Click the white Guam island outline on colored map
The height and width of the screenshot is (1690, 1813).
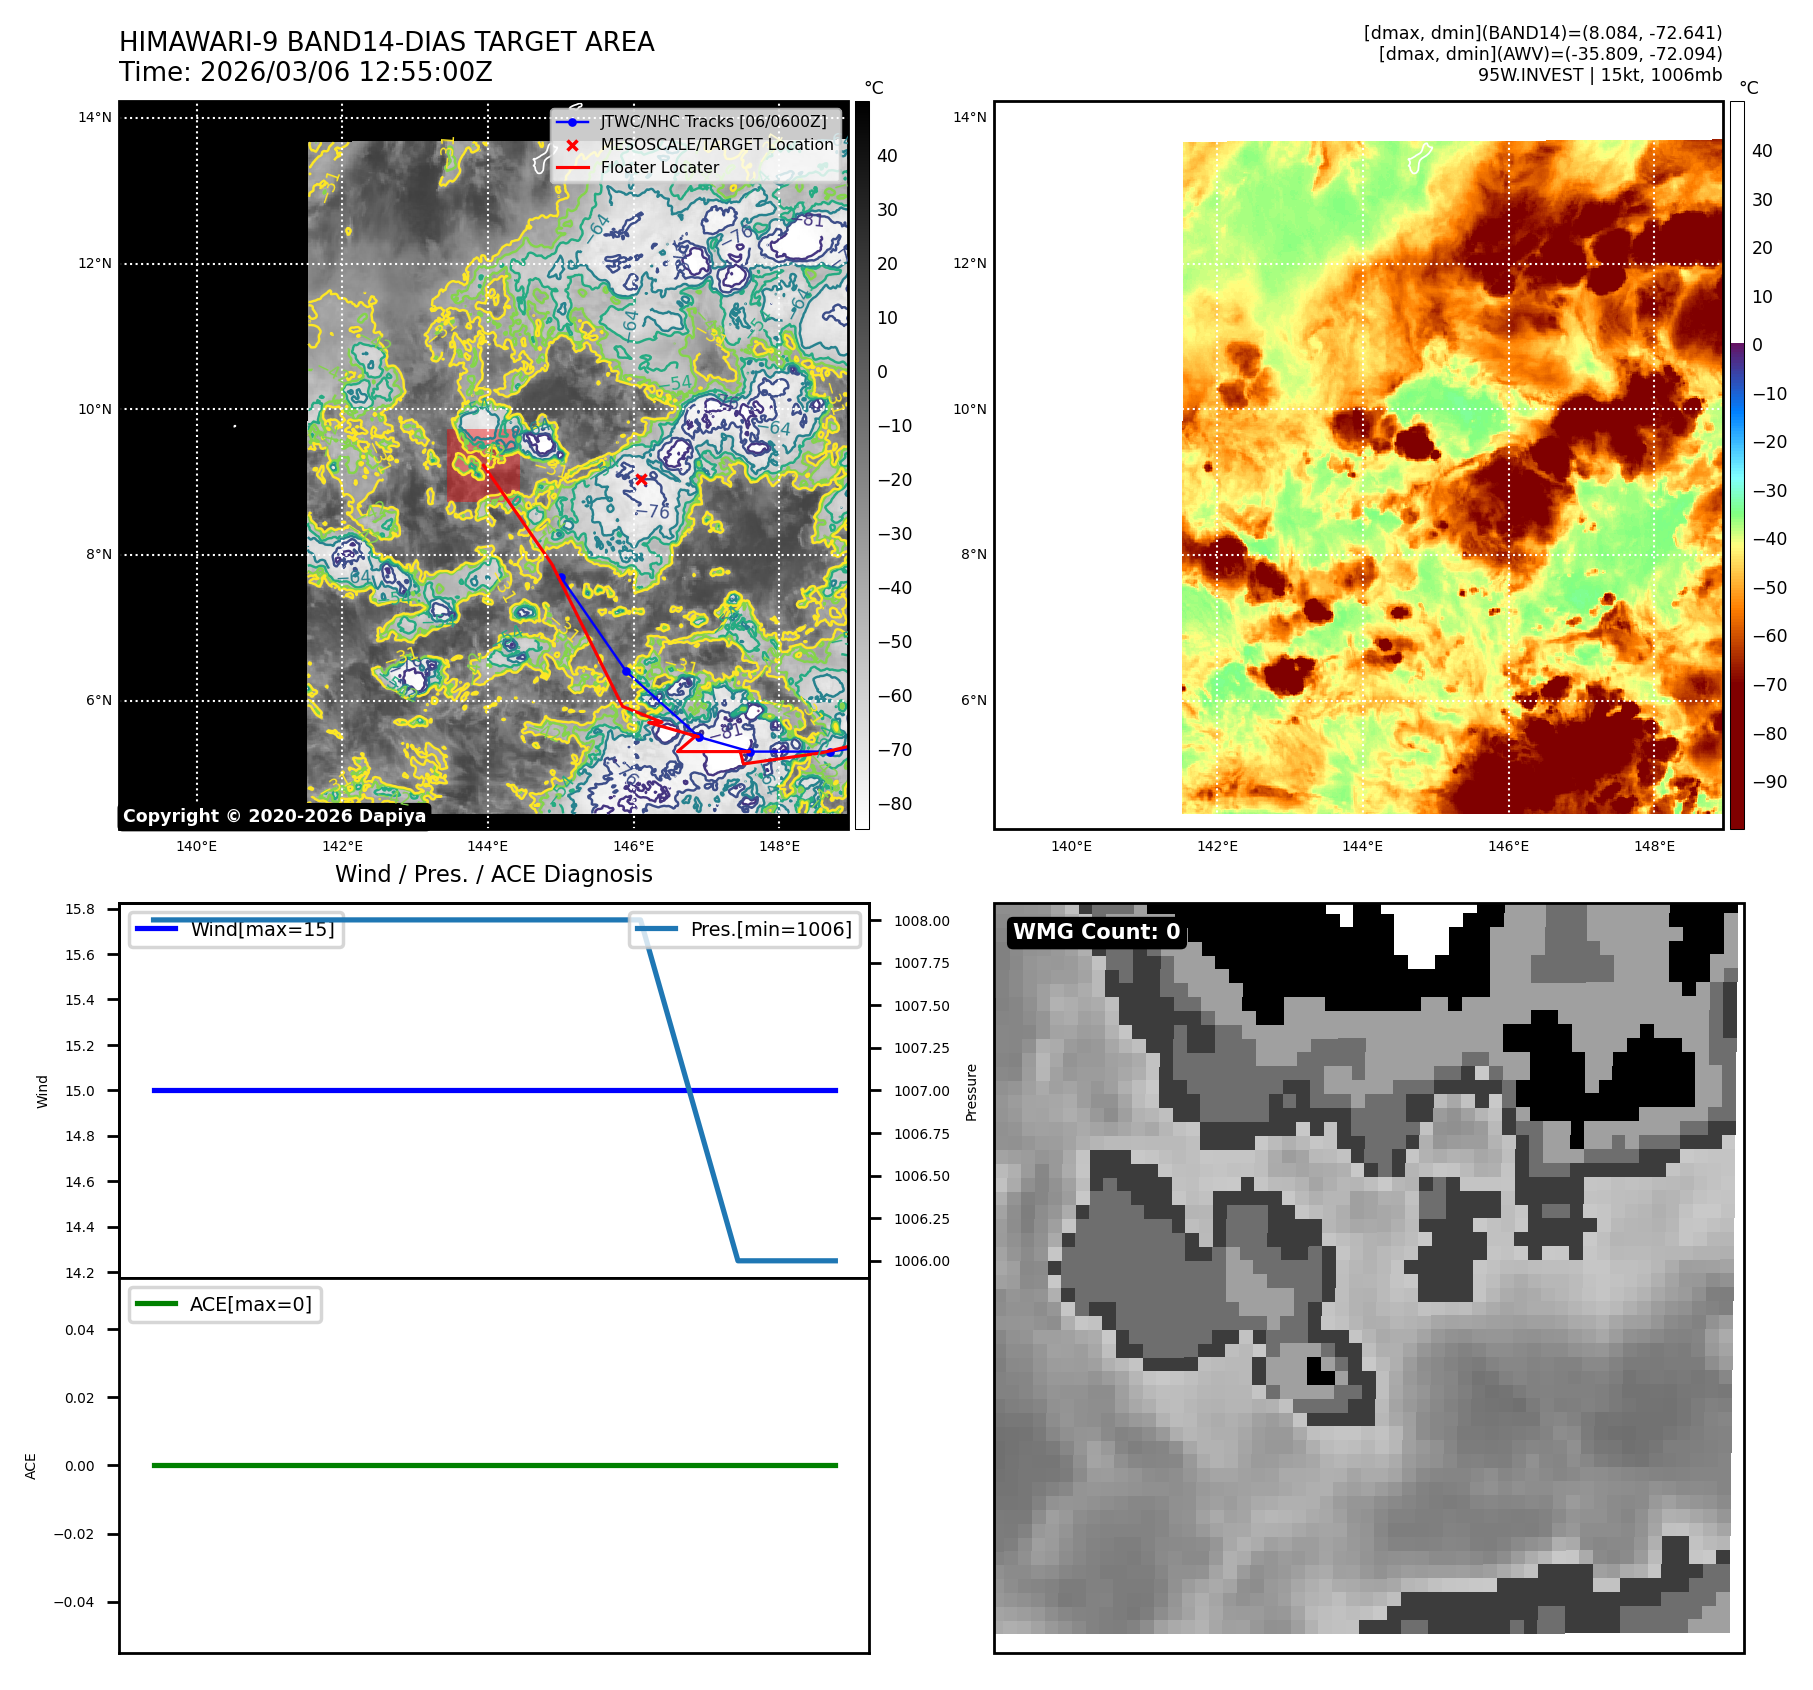coord(1419,157)
